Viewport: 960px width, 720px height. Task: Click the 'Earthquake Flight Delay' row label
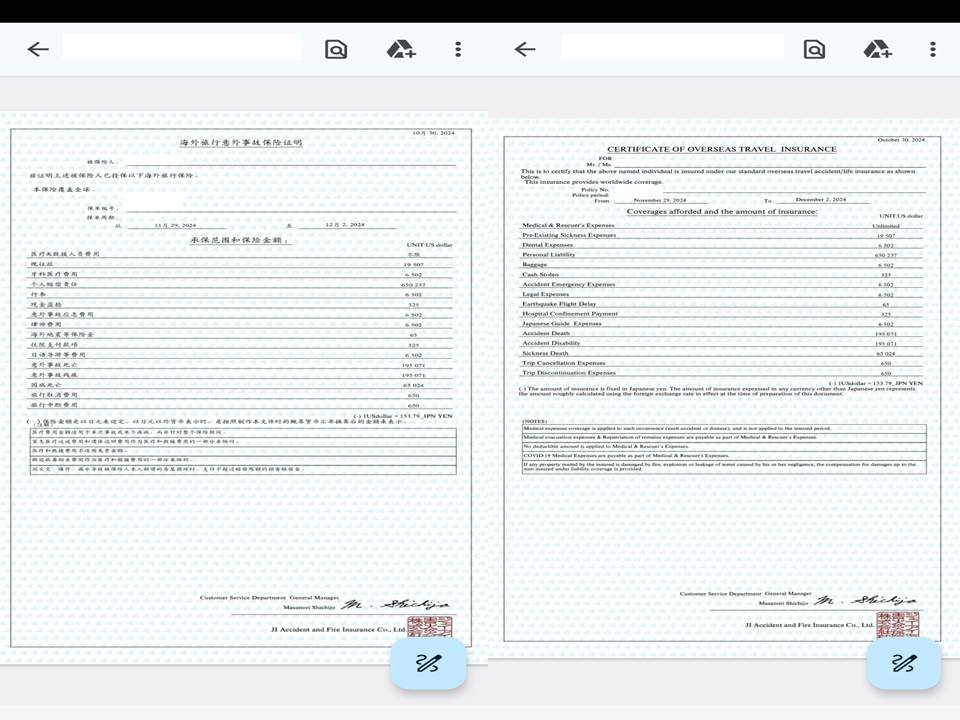559,304
